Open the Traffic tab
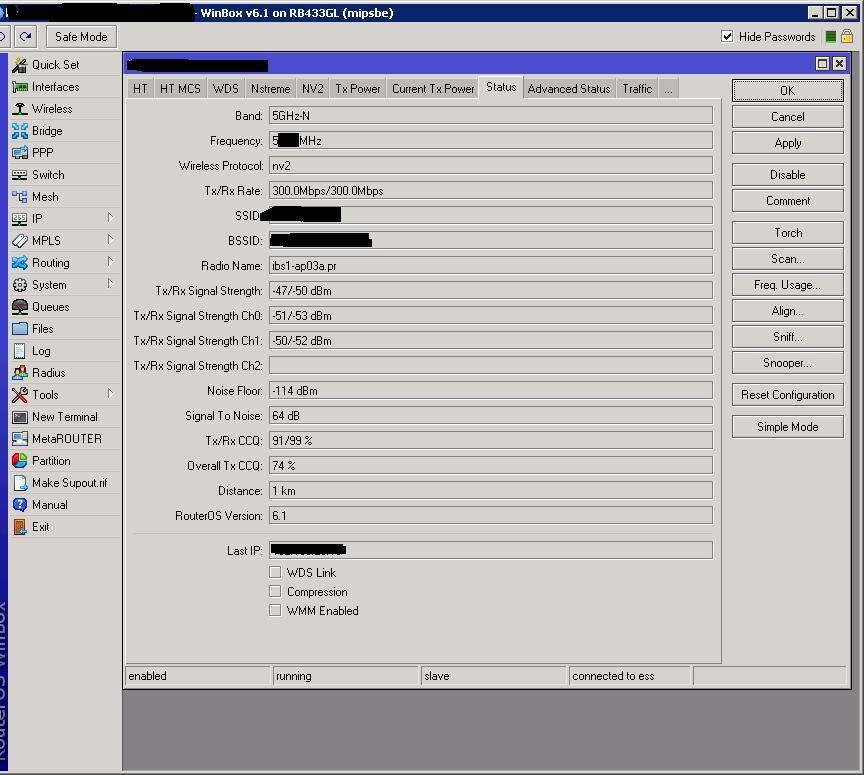The width and height of the screenshot is (864, 775). pos(637,89)
